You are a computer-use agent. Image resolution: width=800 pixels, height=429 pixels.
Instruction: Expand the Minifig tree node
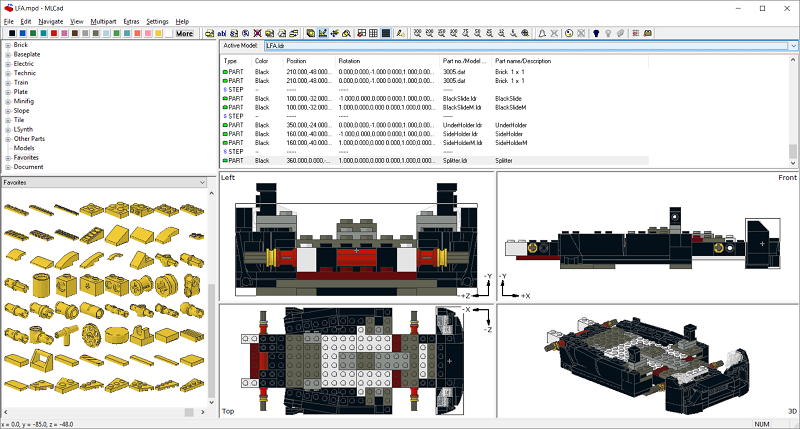[x=8, y=102]
